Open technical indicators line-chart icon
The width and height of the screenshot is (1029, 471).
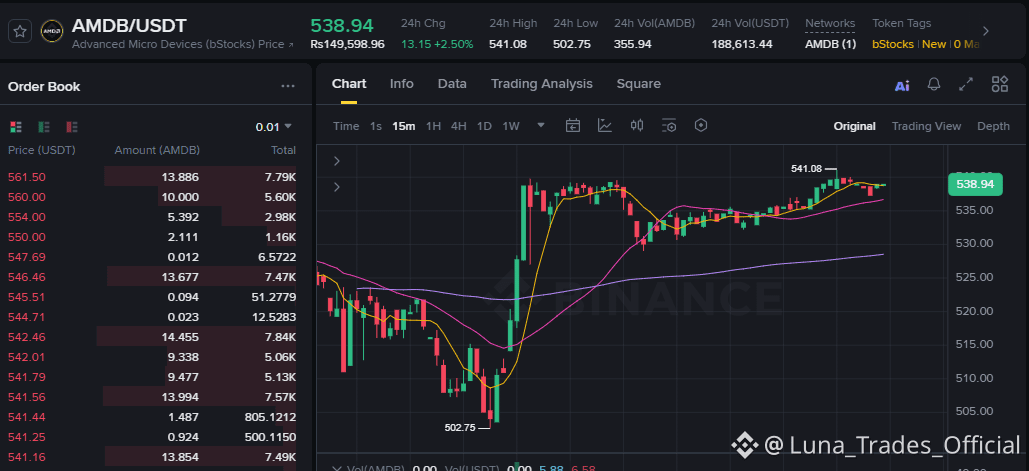[604, 125]
